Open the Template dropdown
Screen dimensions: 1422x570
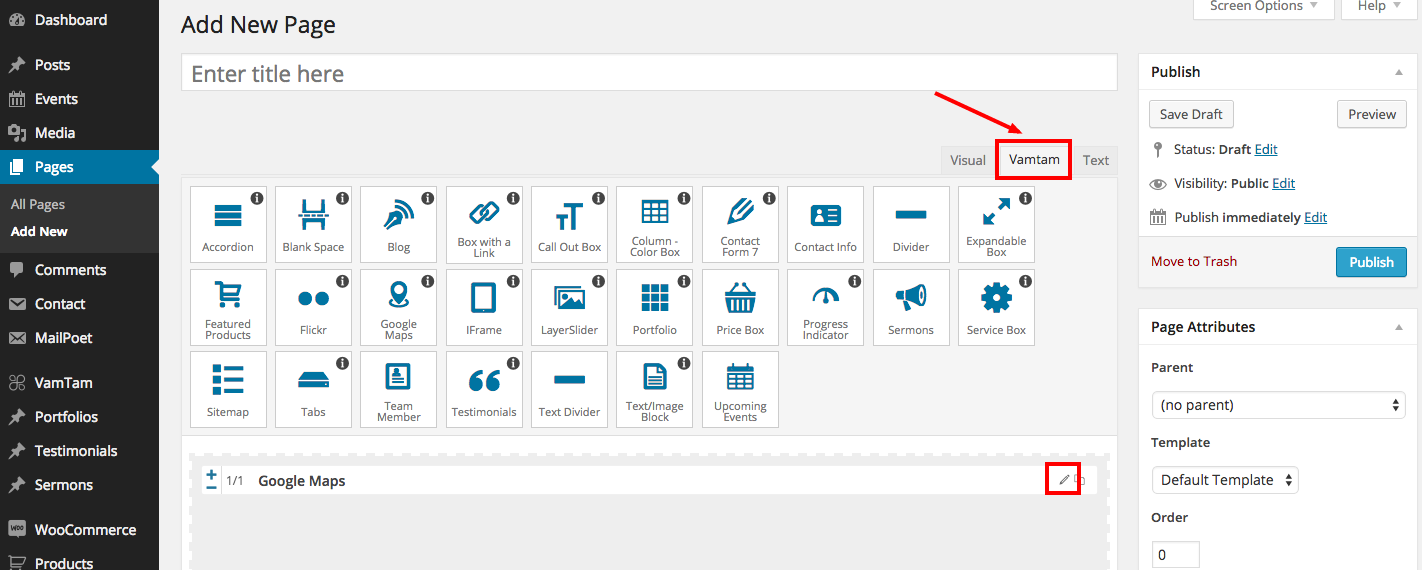pyautogui.click(x=1225, y=480)
